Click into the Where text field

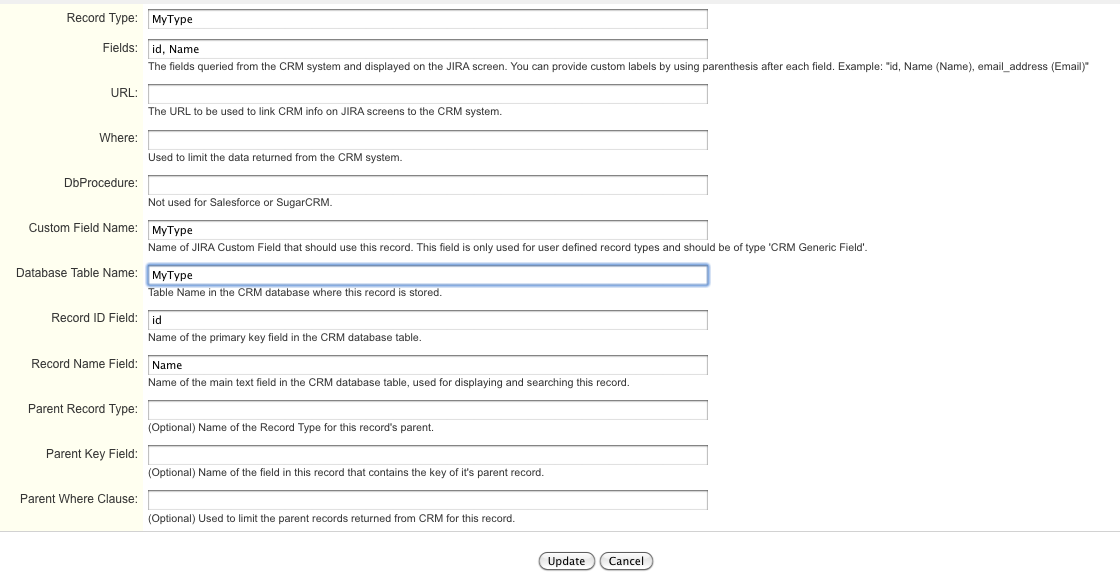(427, 139)
